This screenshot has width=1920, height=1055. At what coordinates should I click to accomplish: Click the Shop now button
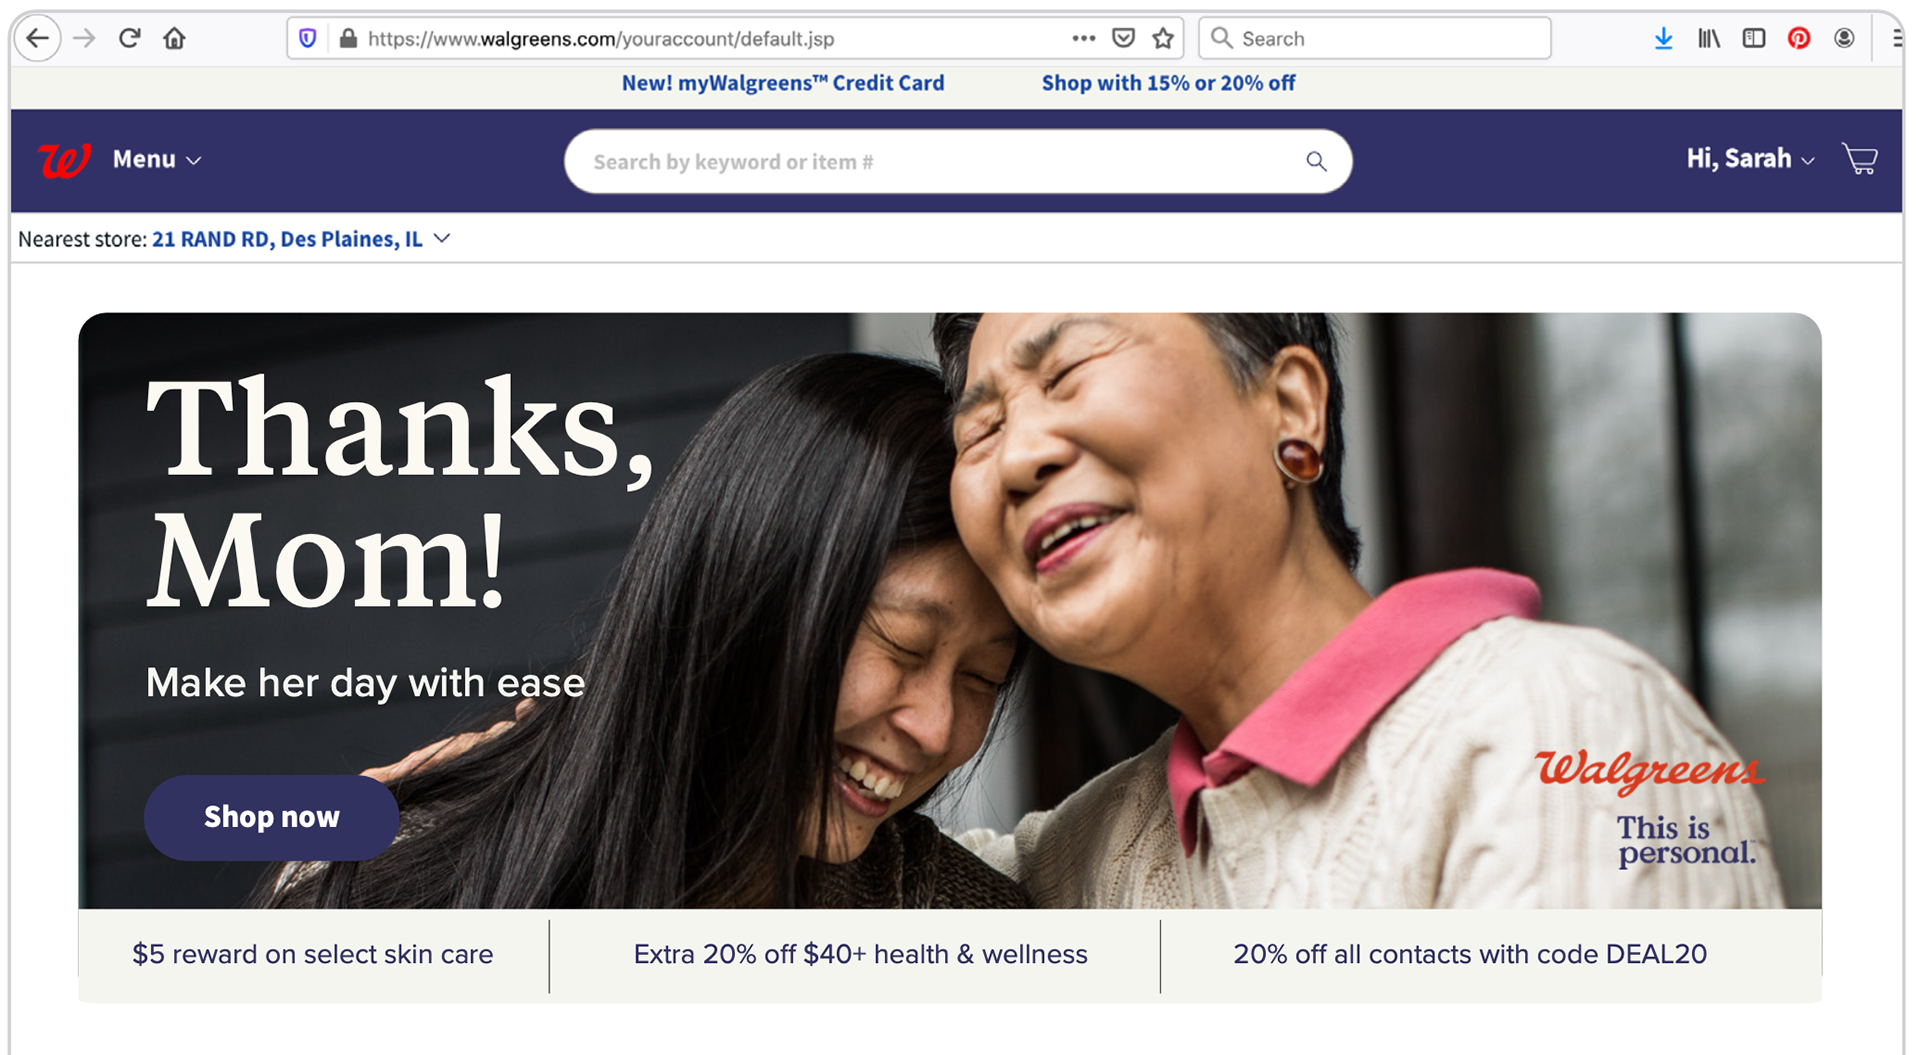tap(272, 817)
